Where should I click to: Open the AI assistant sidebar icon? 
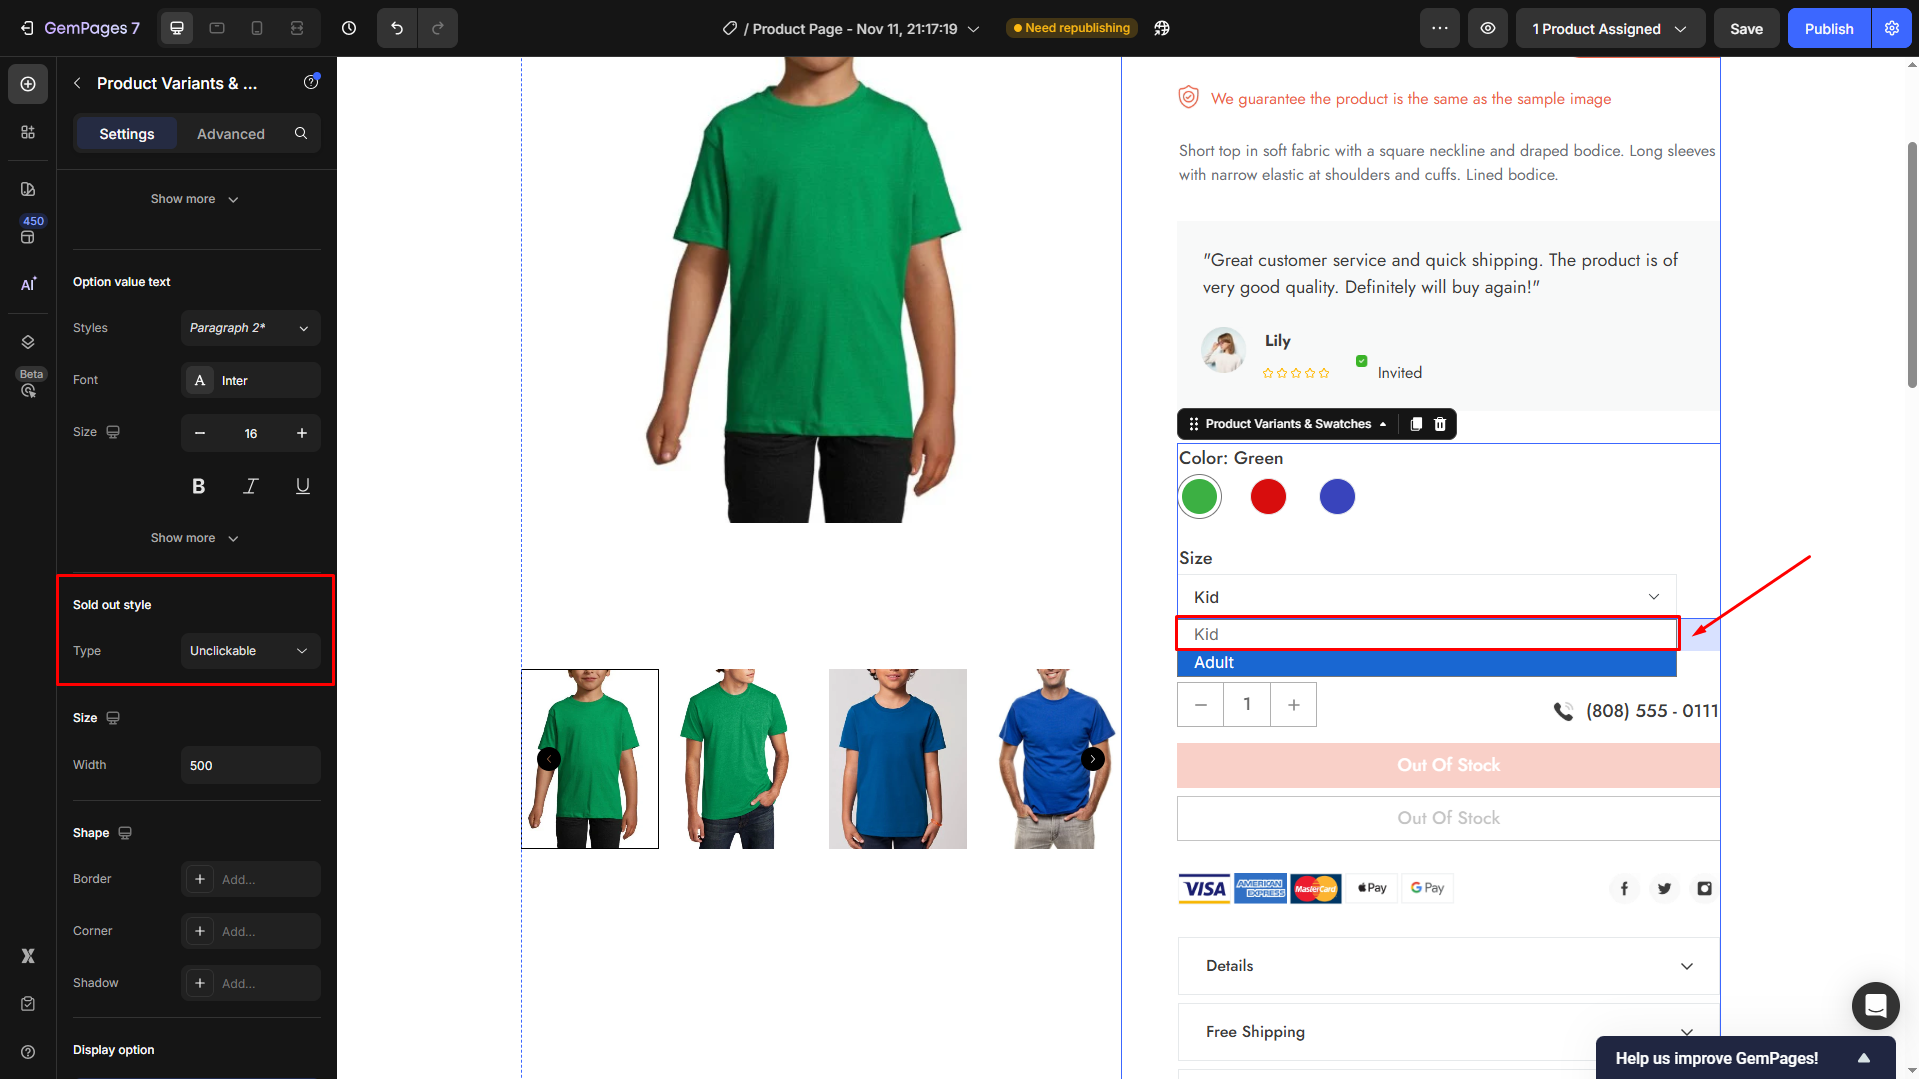(28, 284)
